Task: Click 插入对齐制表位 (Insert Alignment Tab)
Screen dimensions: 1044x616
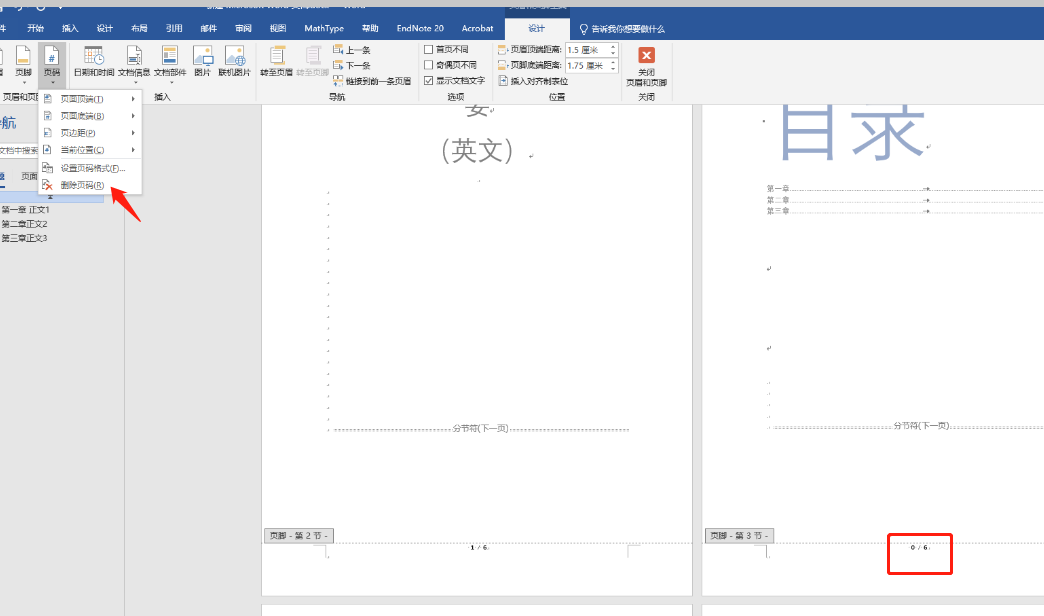Action: tap(533, 81)
